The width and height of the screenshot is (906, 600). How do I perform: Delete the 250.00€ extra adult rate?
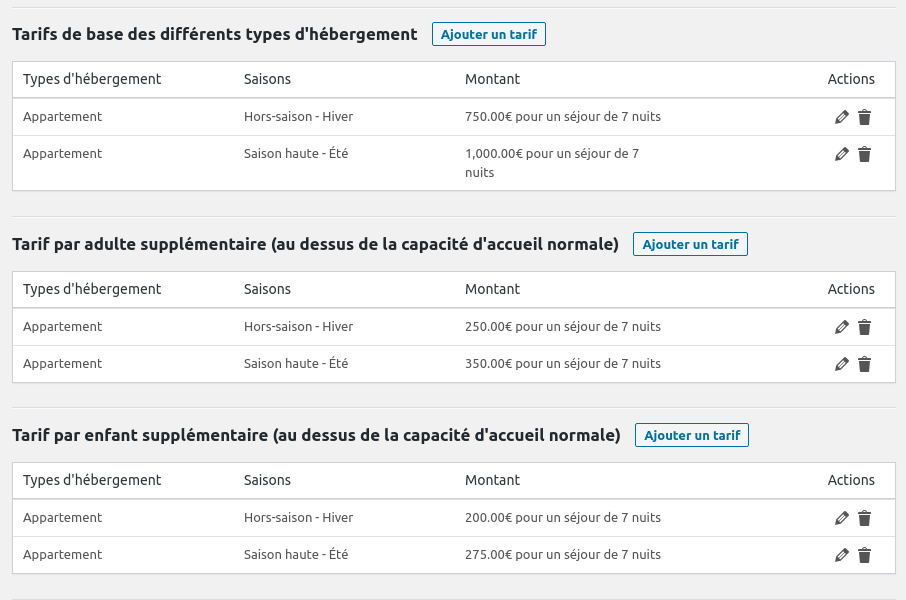pos(864,327)
